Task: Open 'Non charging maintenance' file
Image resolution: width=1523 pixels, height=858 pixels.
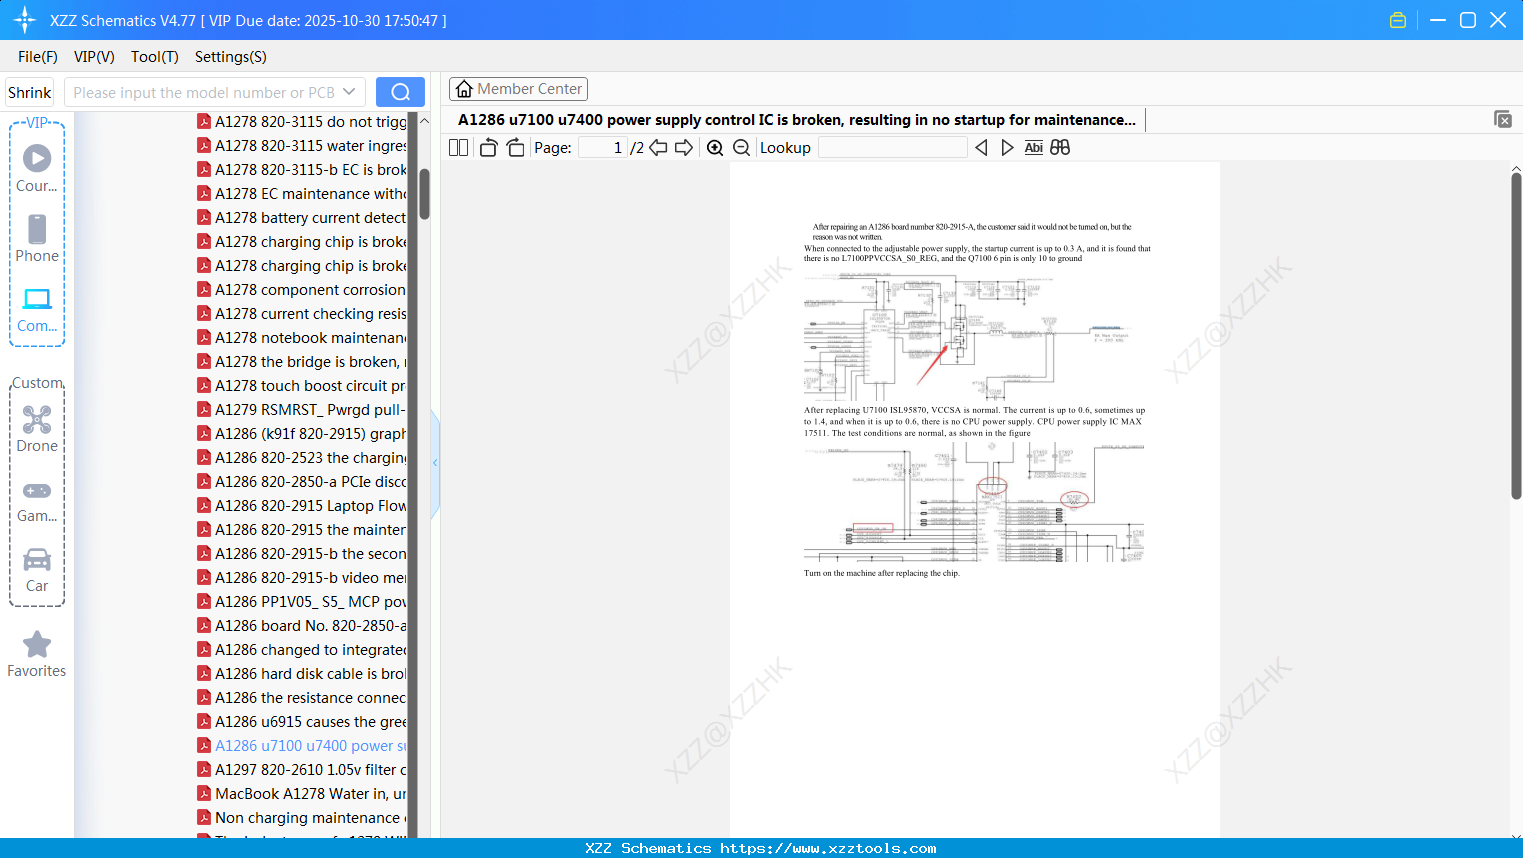Action: click(301, 817)
